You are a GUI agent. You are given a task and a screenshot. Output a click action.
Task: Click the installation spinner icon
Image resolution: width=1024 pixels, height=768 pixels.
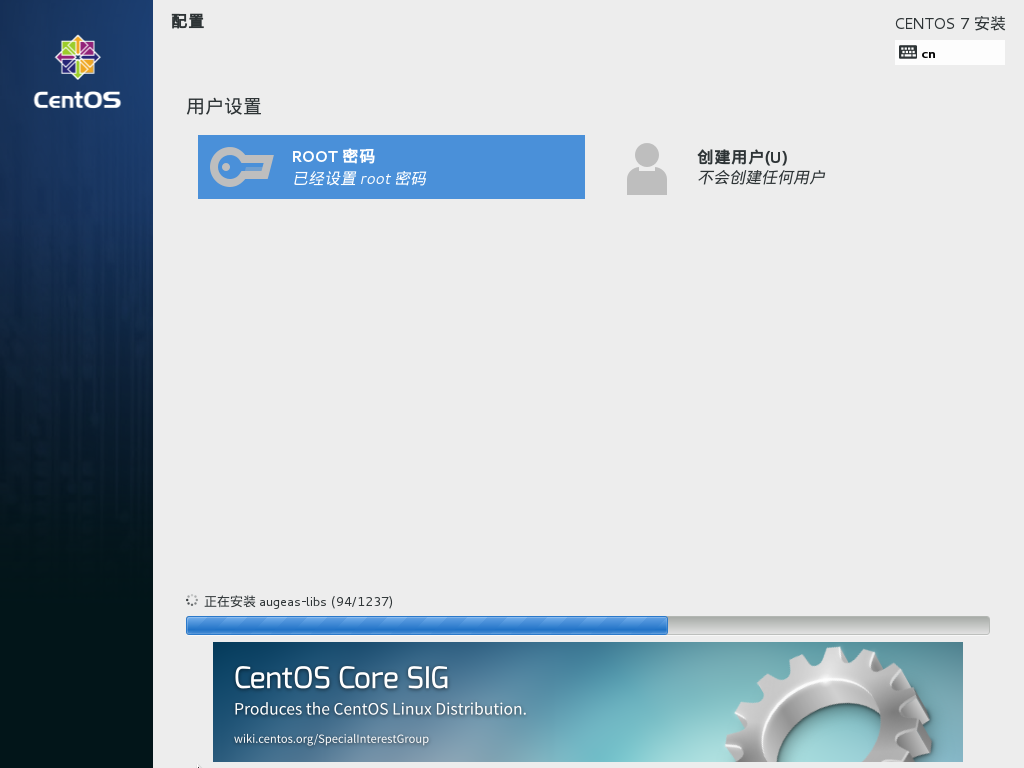[x=192, y=601]
